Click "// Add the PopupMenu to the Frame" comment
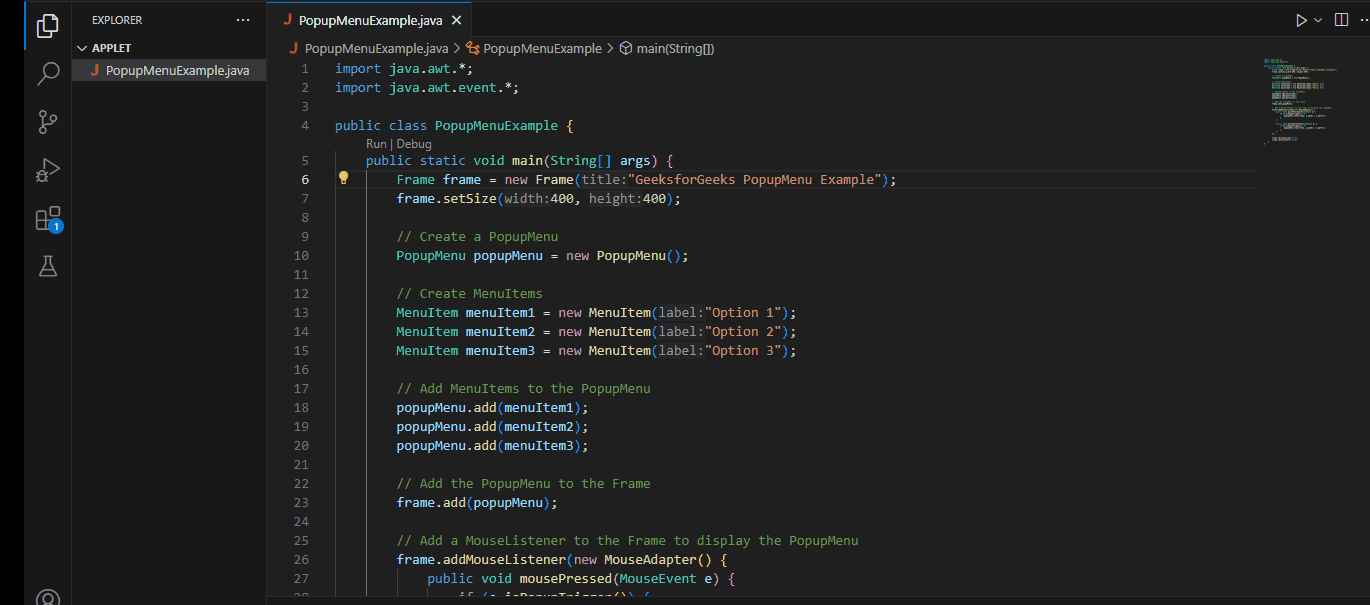This screenshot has width=1370, height=605. 523,483
